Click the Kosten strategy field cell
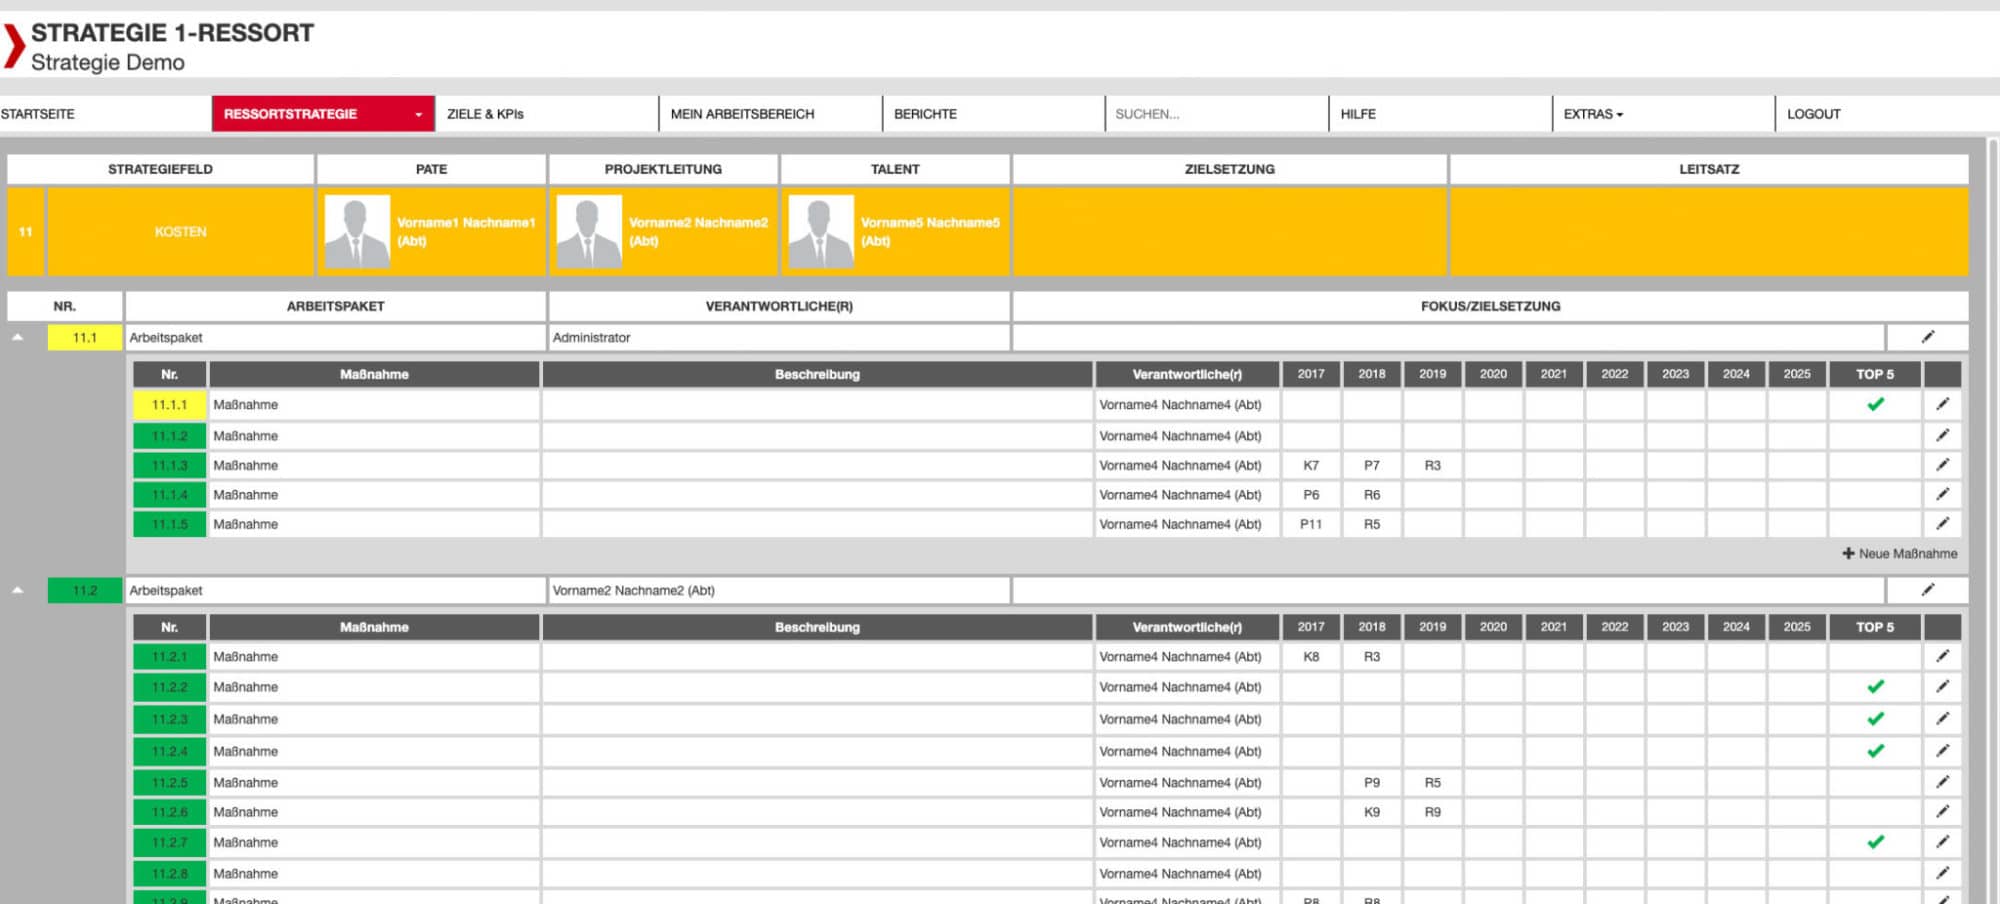2000x904 pixels. pos(180,232)
